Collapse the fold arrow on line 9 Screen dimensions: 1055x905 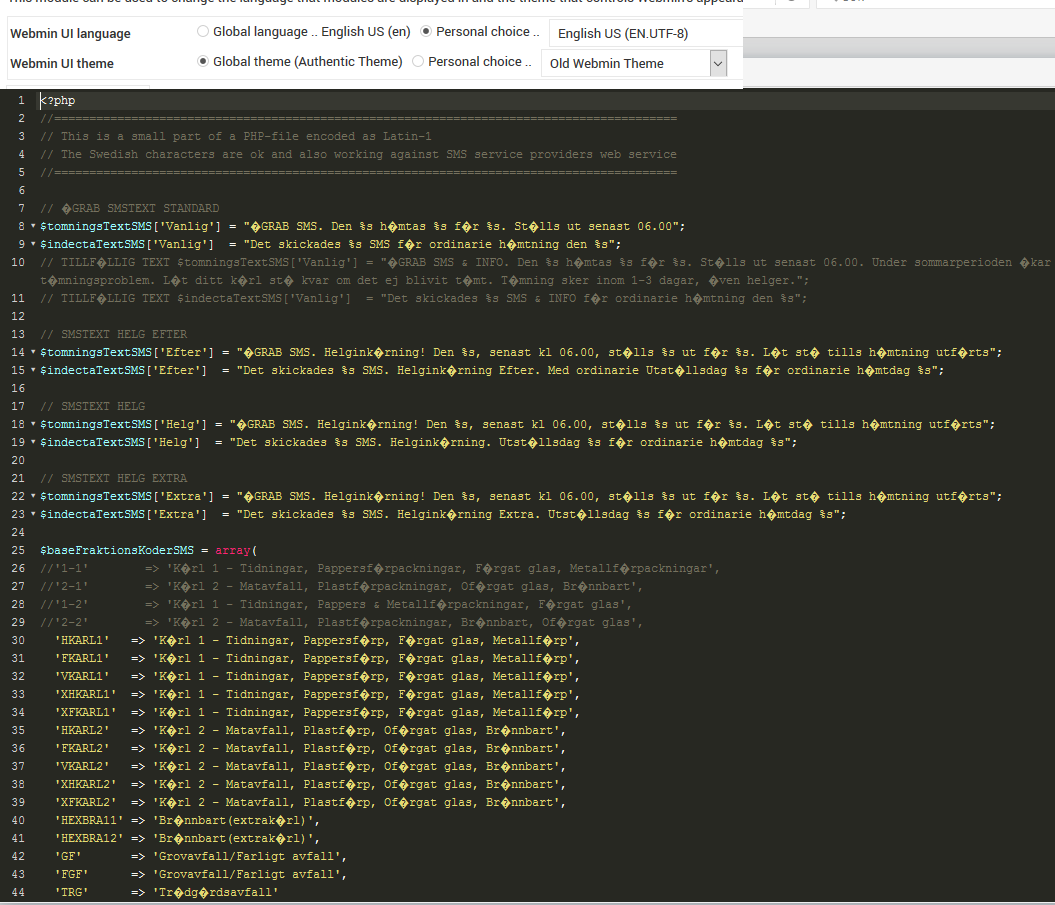click(33, 244)
